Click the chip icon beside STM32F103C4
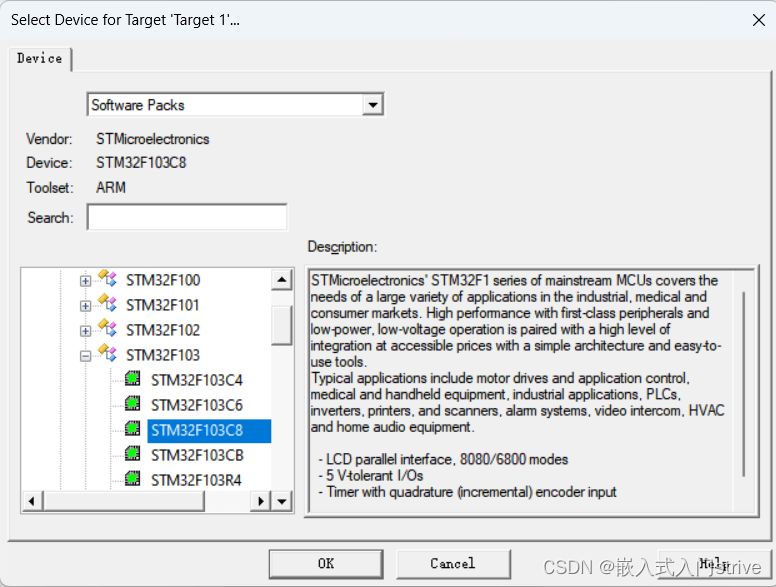776x587 pixels. 132,379
